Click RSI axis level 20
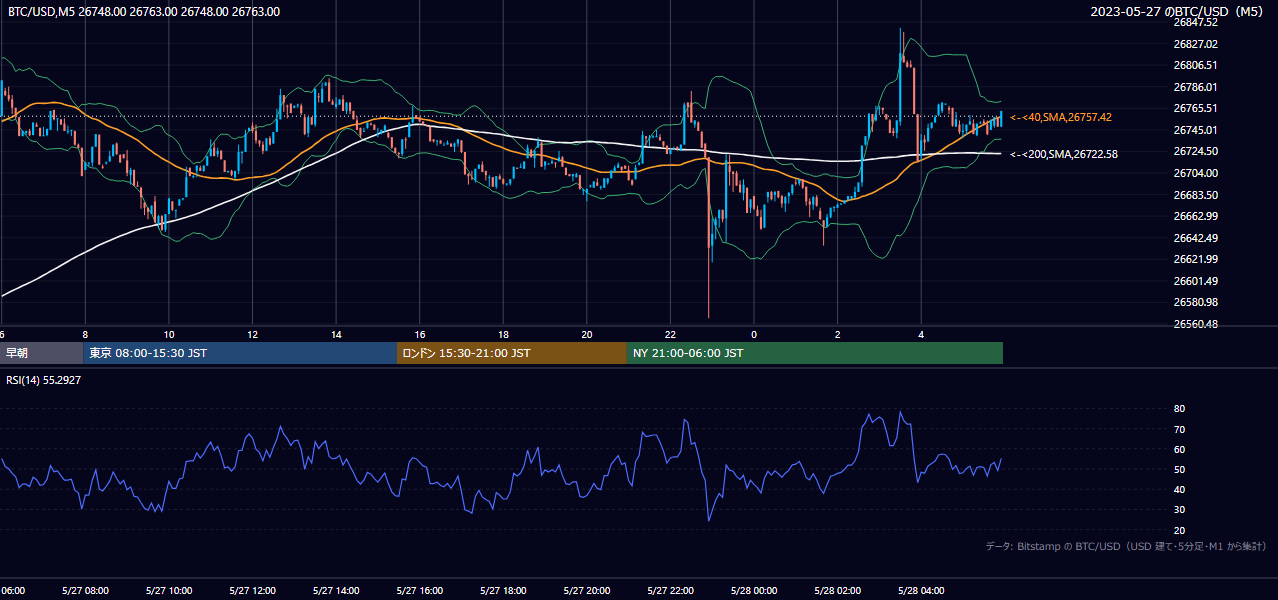Screen dimensions: 1278x600 coord(1180,530)
